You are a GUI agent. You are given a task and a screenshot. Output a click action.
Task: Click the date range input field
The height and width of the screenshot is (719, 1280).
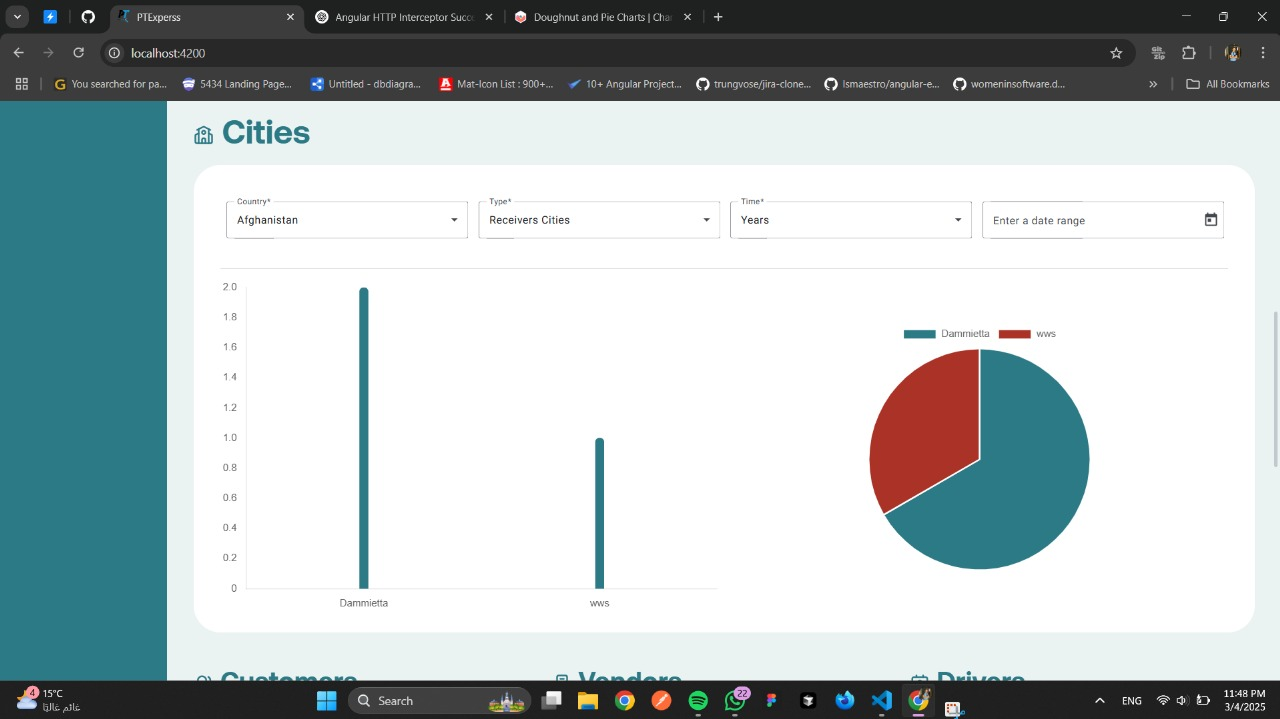click(x=1090, y=220)
